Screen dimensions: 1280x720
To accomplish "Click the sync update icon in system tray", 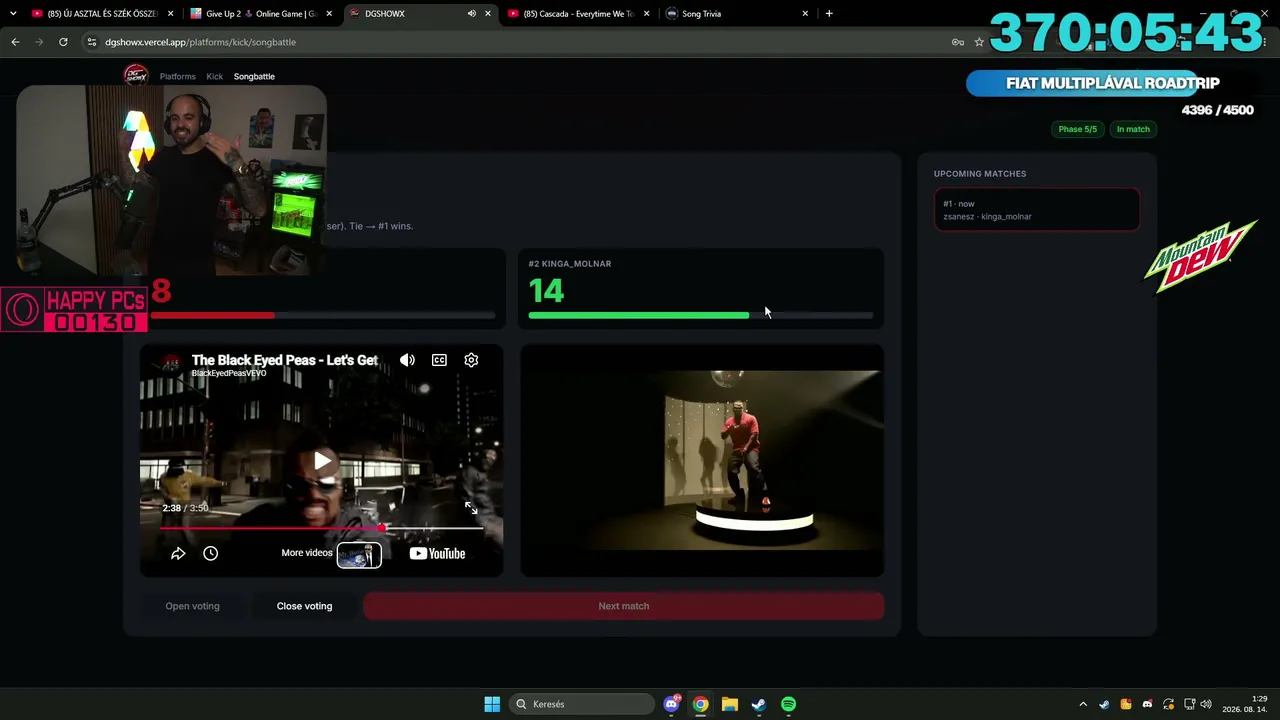I will tap(1168, 704).
